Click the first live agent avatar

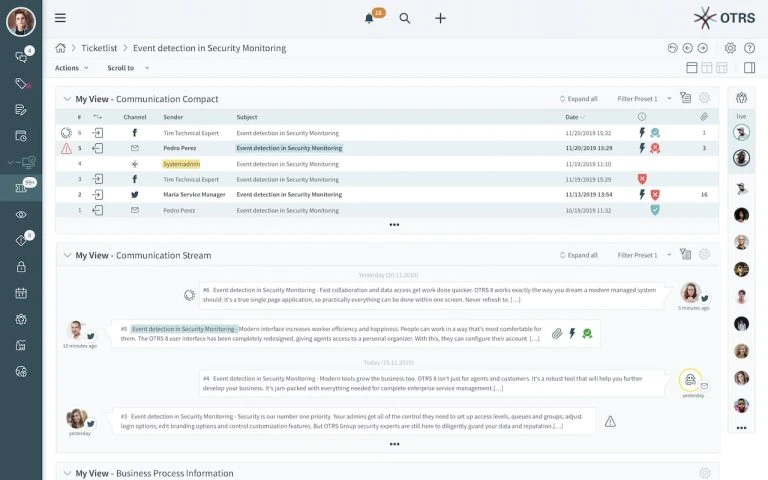click(x=742, y=132)
